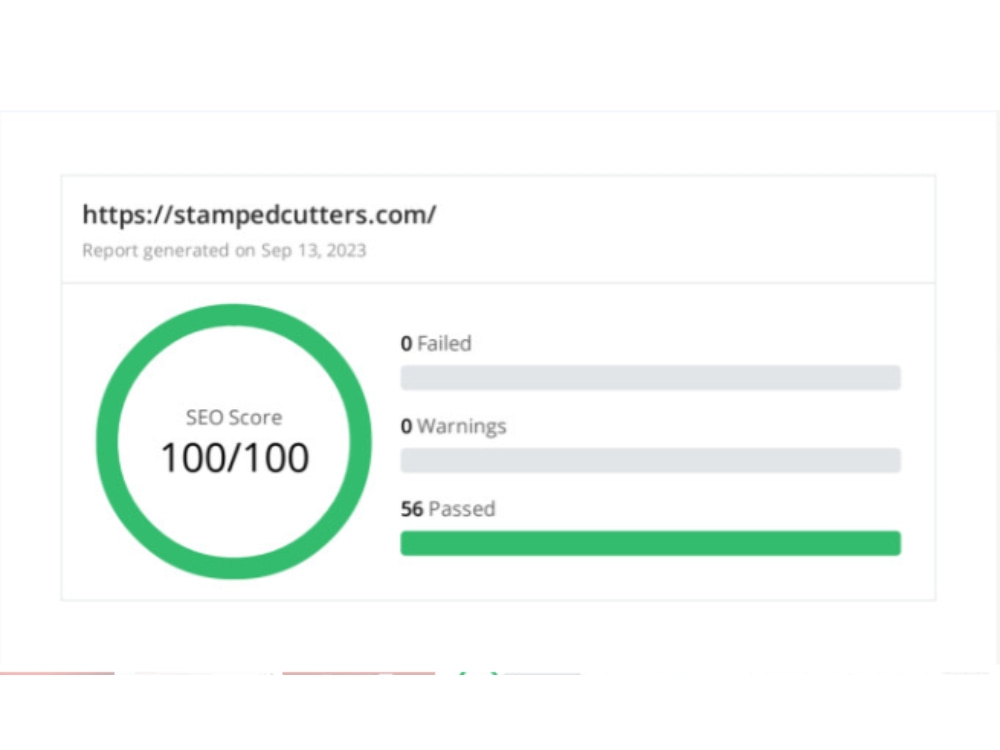Click the word "Warnings"

click(462, 426)
